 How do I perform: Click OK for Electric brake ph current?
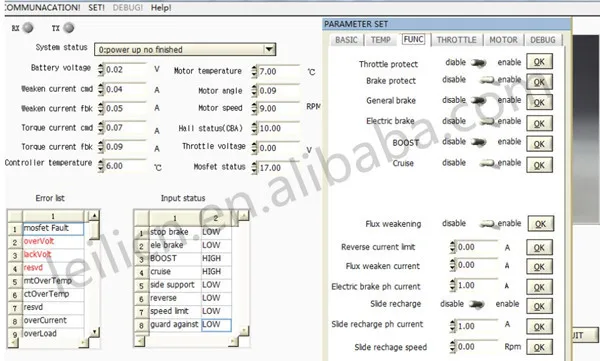tap(539, 287)
